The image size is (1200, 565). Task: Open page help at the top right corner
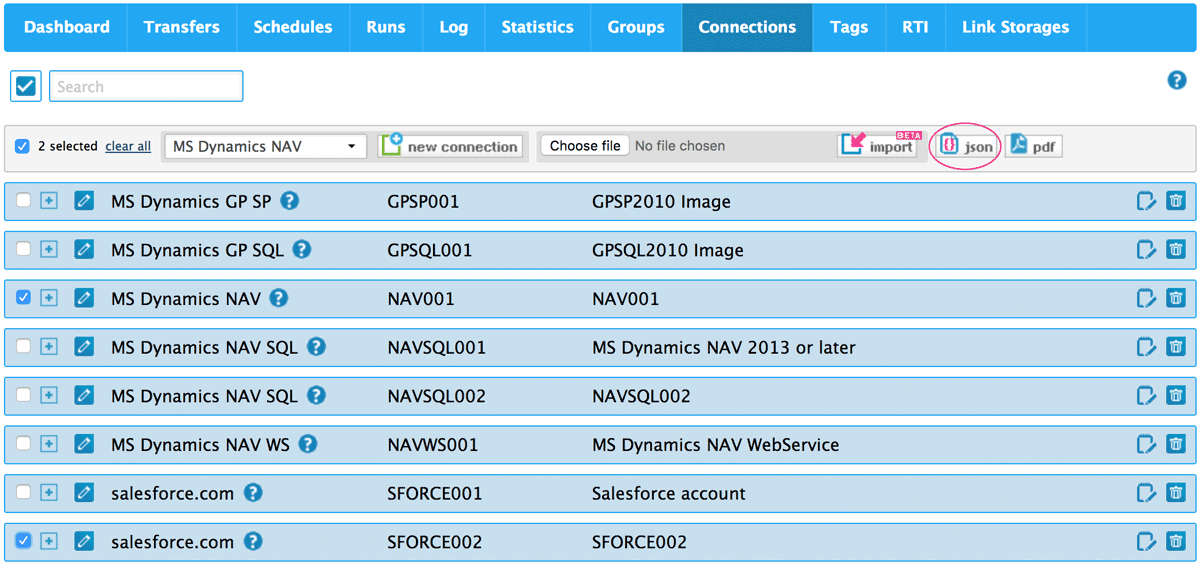[x=1177, y=81]
